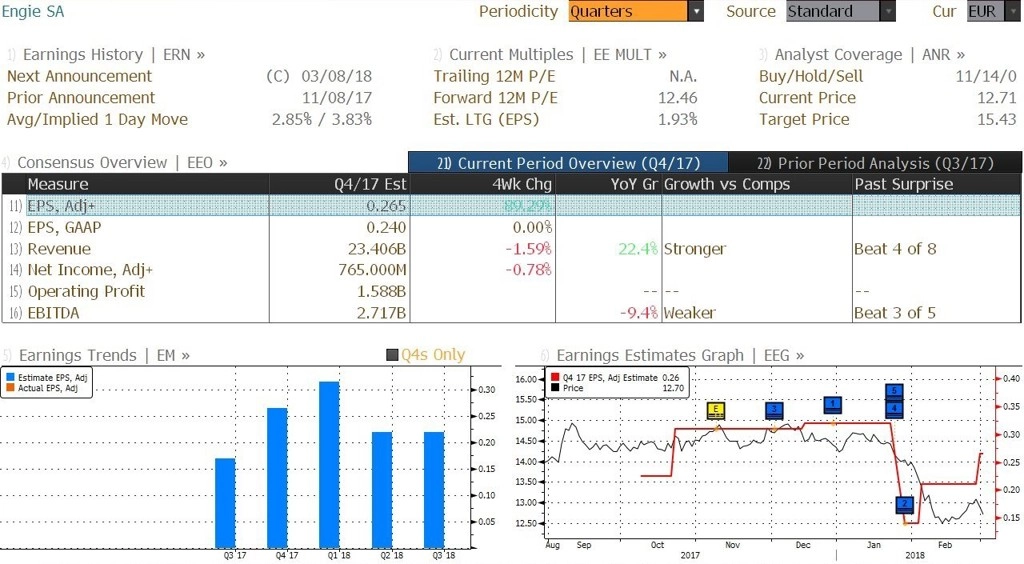Click the blue marker 2 on estimates graph

coord(904,505)
